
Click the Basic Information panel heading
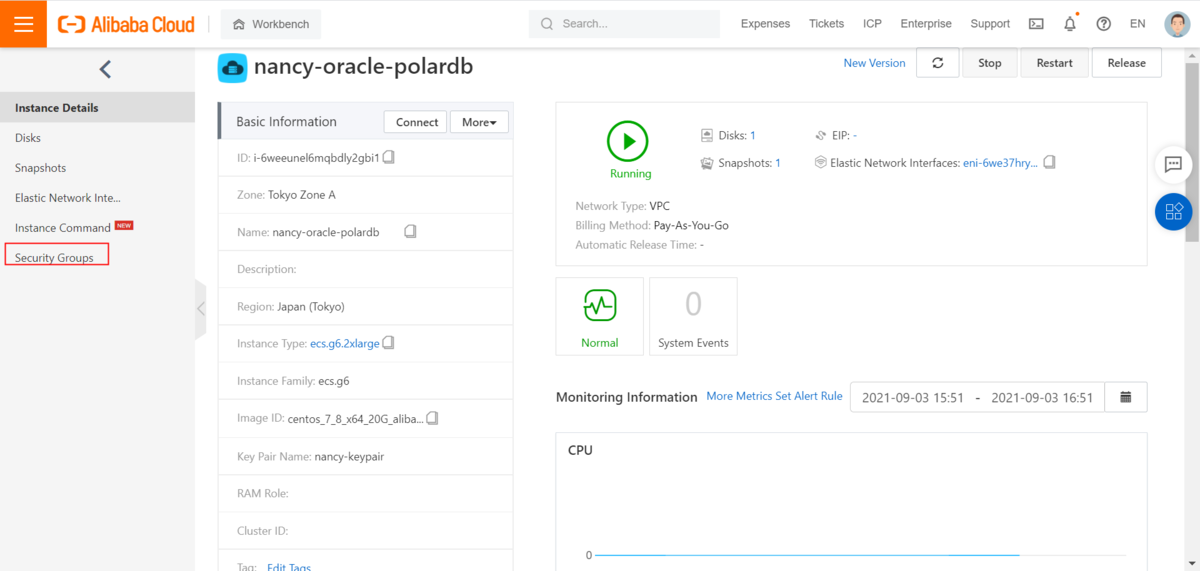tap(286, 122)
